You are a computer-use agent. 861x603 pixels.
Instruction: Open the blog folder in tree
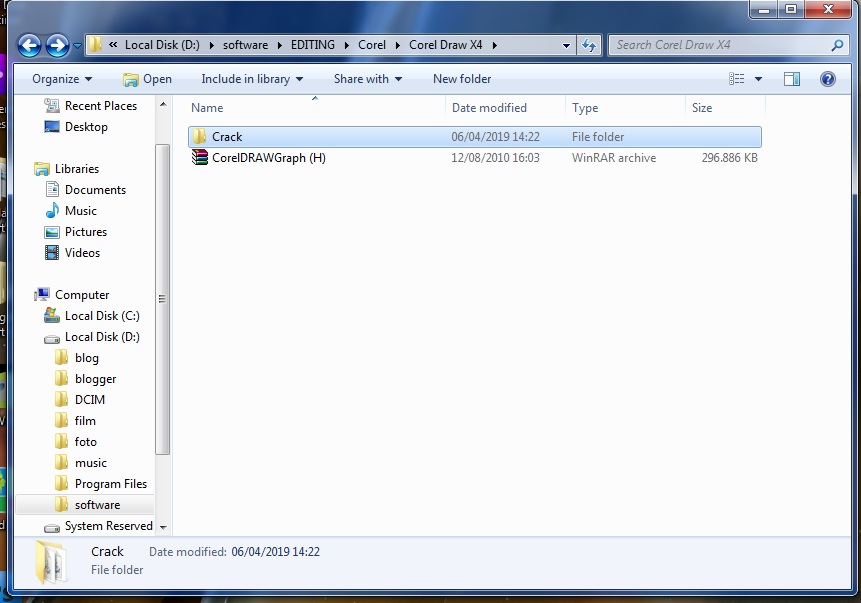[x=77, y=358]
